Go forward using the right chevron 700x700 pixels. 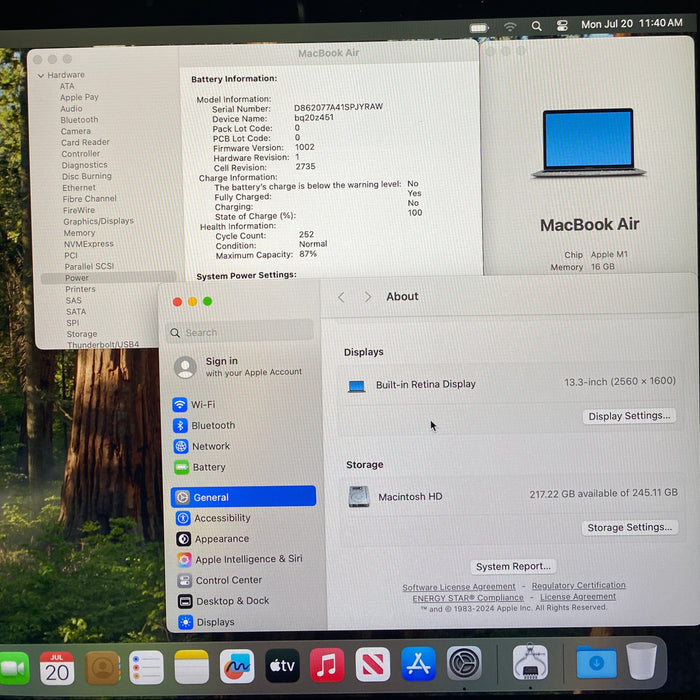pos(368,297)
